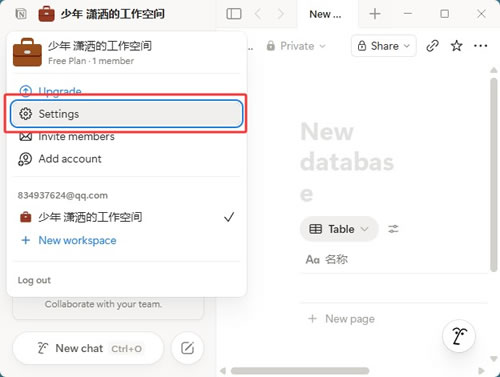
Task: Click the small red briefcase in workspace list
Action: (25, 217)
